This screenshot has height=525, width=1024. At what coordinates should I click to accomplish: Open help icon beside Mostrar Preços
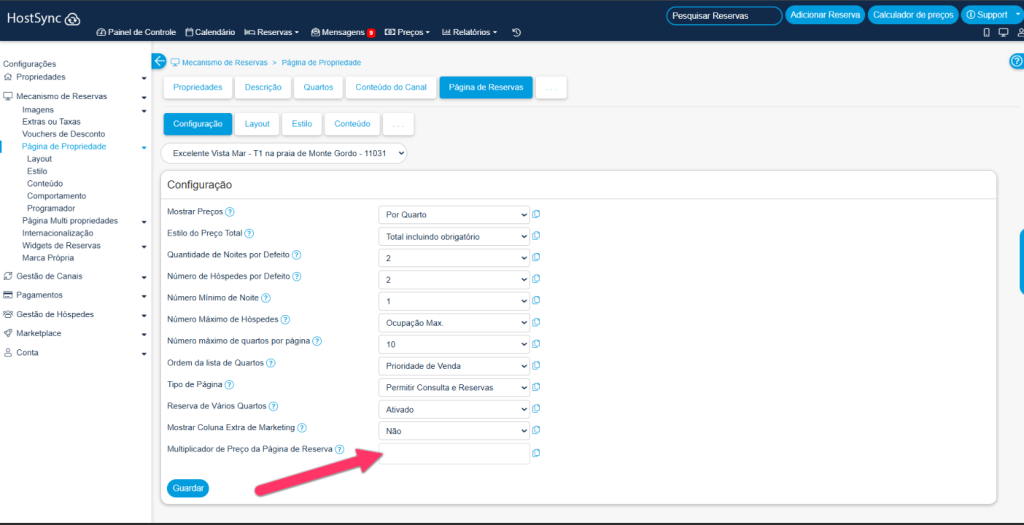pyautogui.click(x=230, y=212)
